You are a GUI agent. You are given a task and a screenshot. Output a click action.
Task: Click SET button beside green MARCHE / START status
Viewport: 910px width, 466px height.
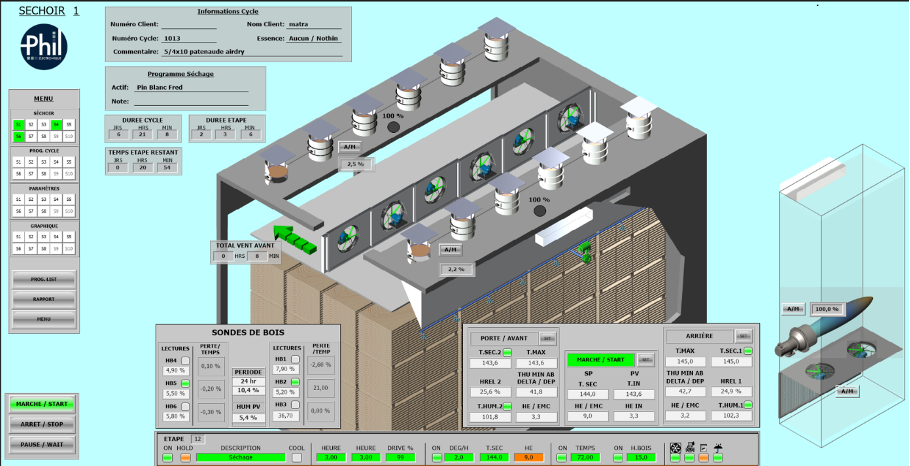(x=645, y=360)
